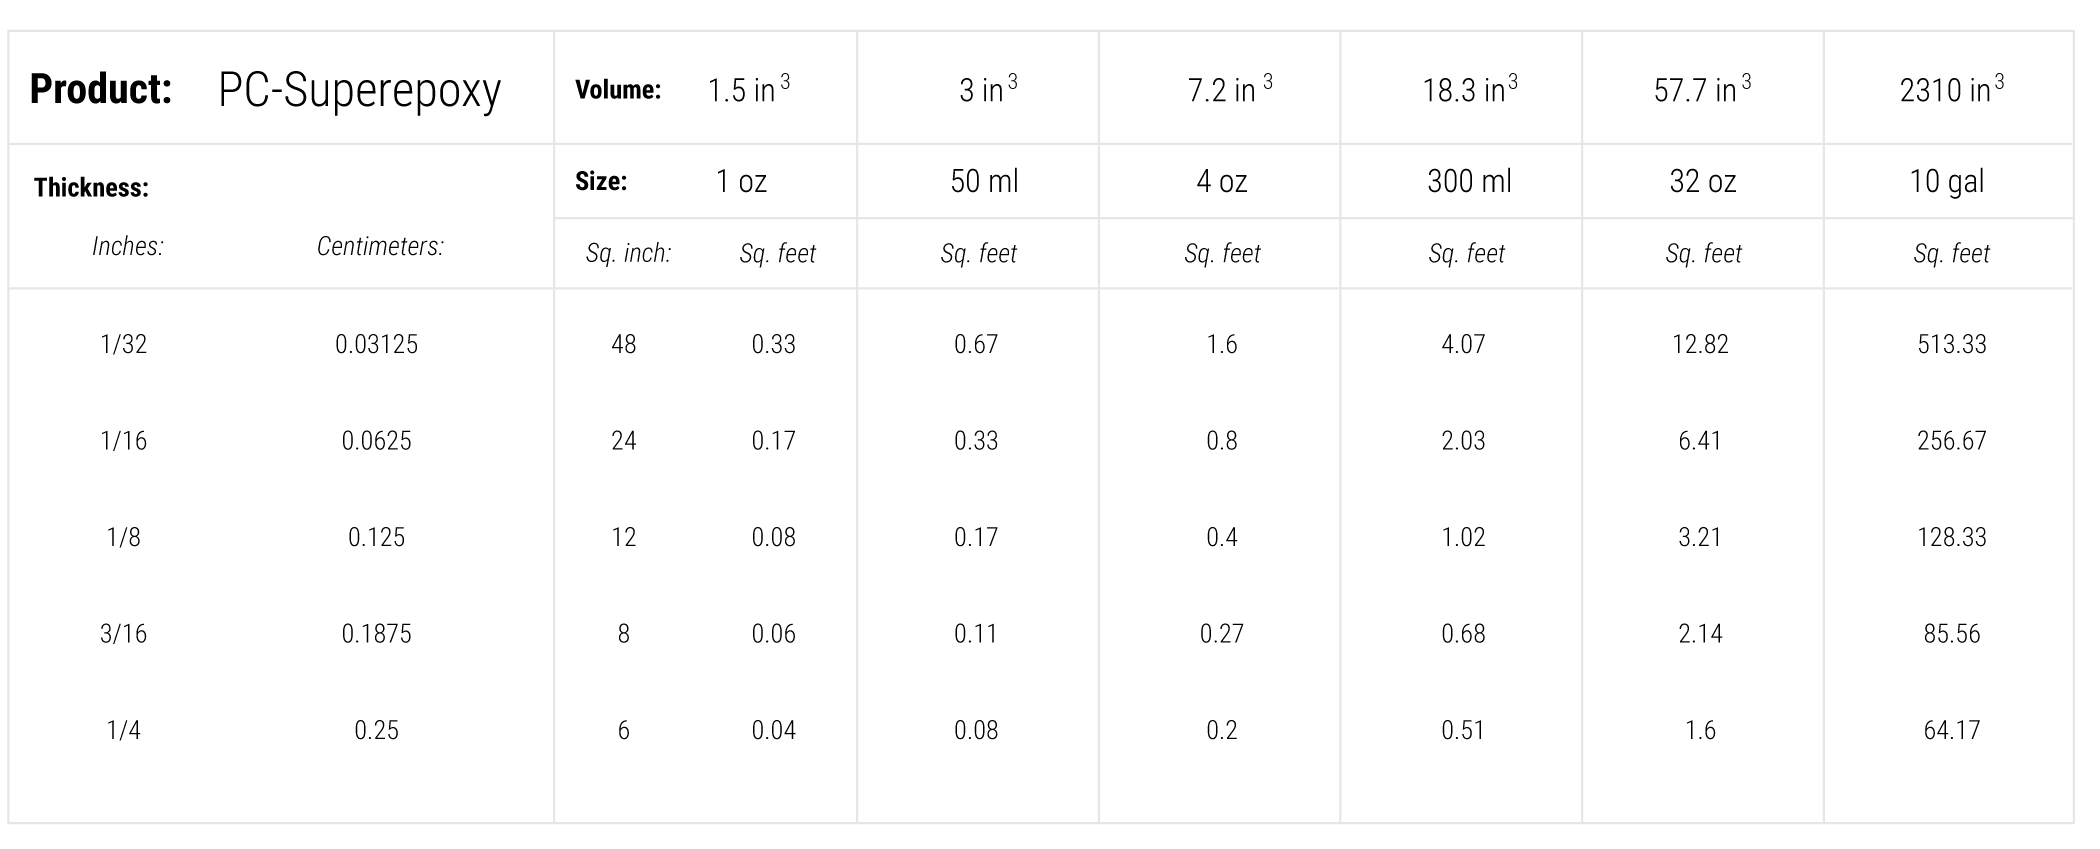Select the 513.33 sq. feet cell
This screenshot has height=849, width=2100.
pos(1951,344)
